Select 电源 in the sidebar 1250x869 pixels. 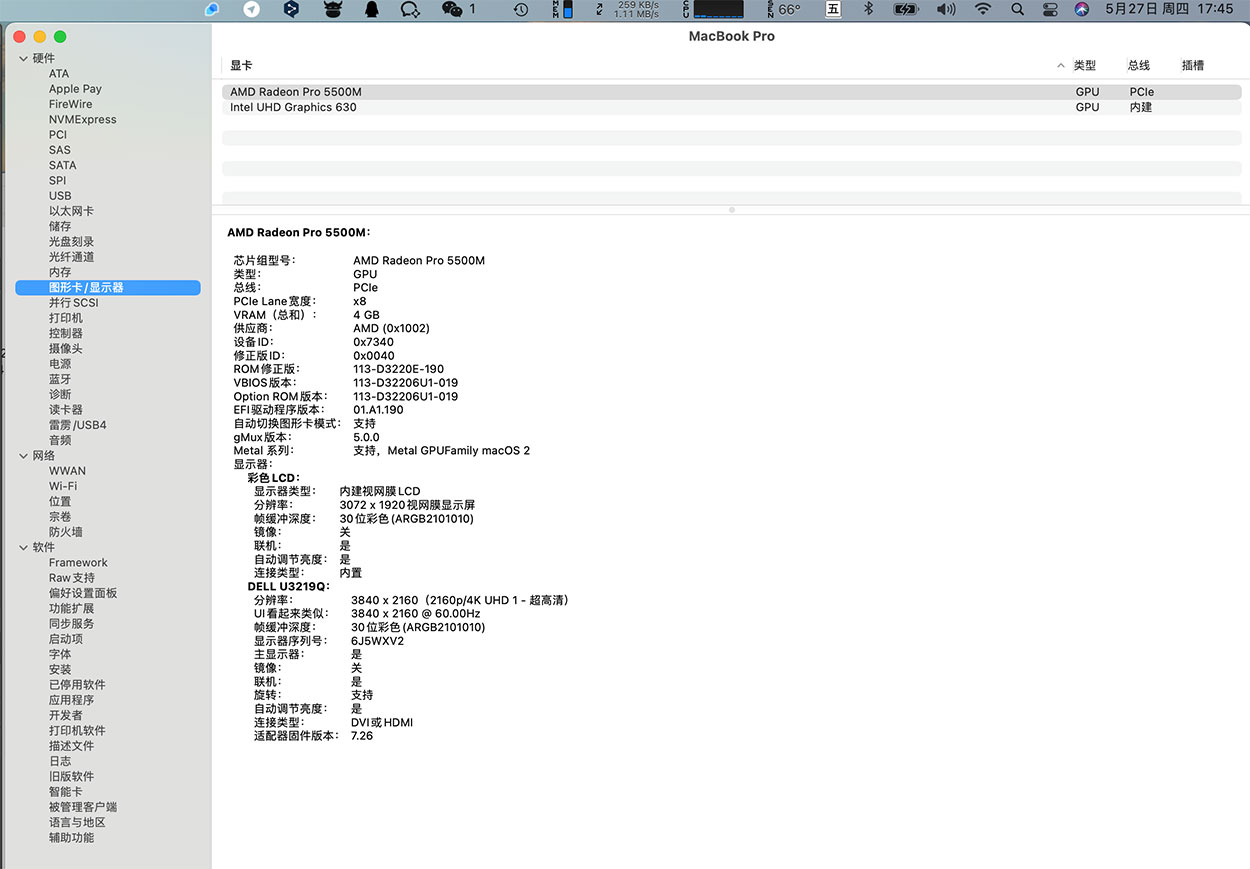tap(60, 364)
